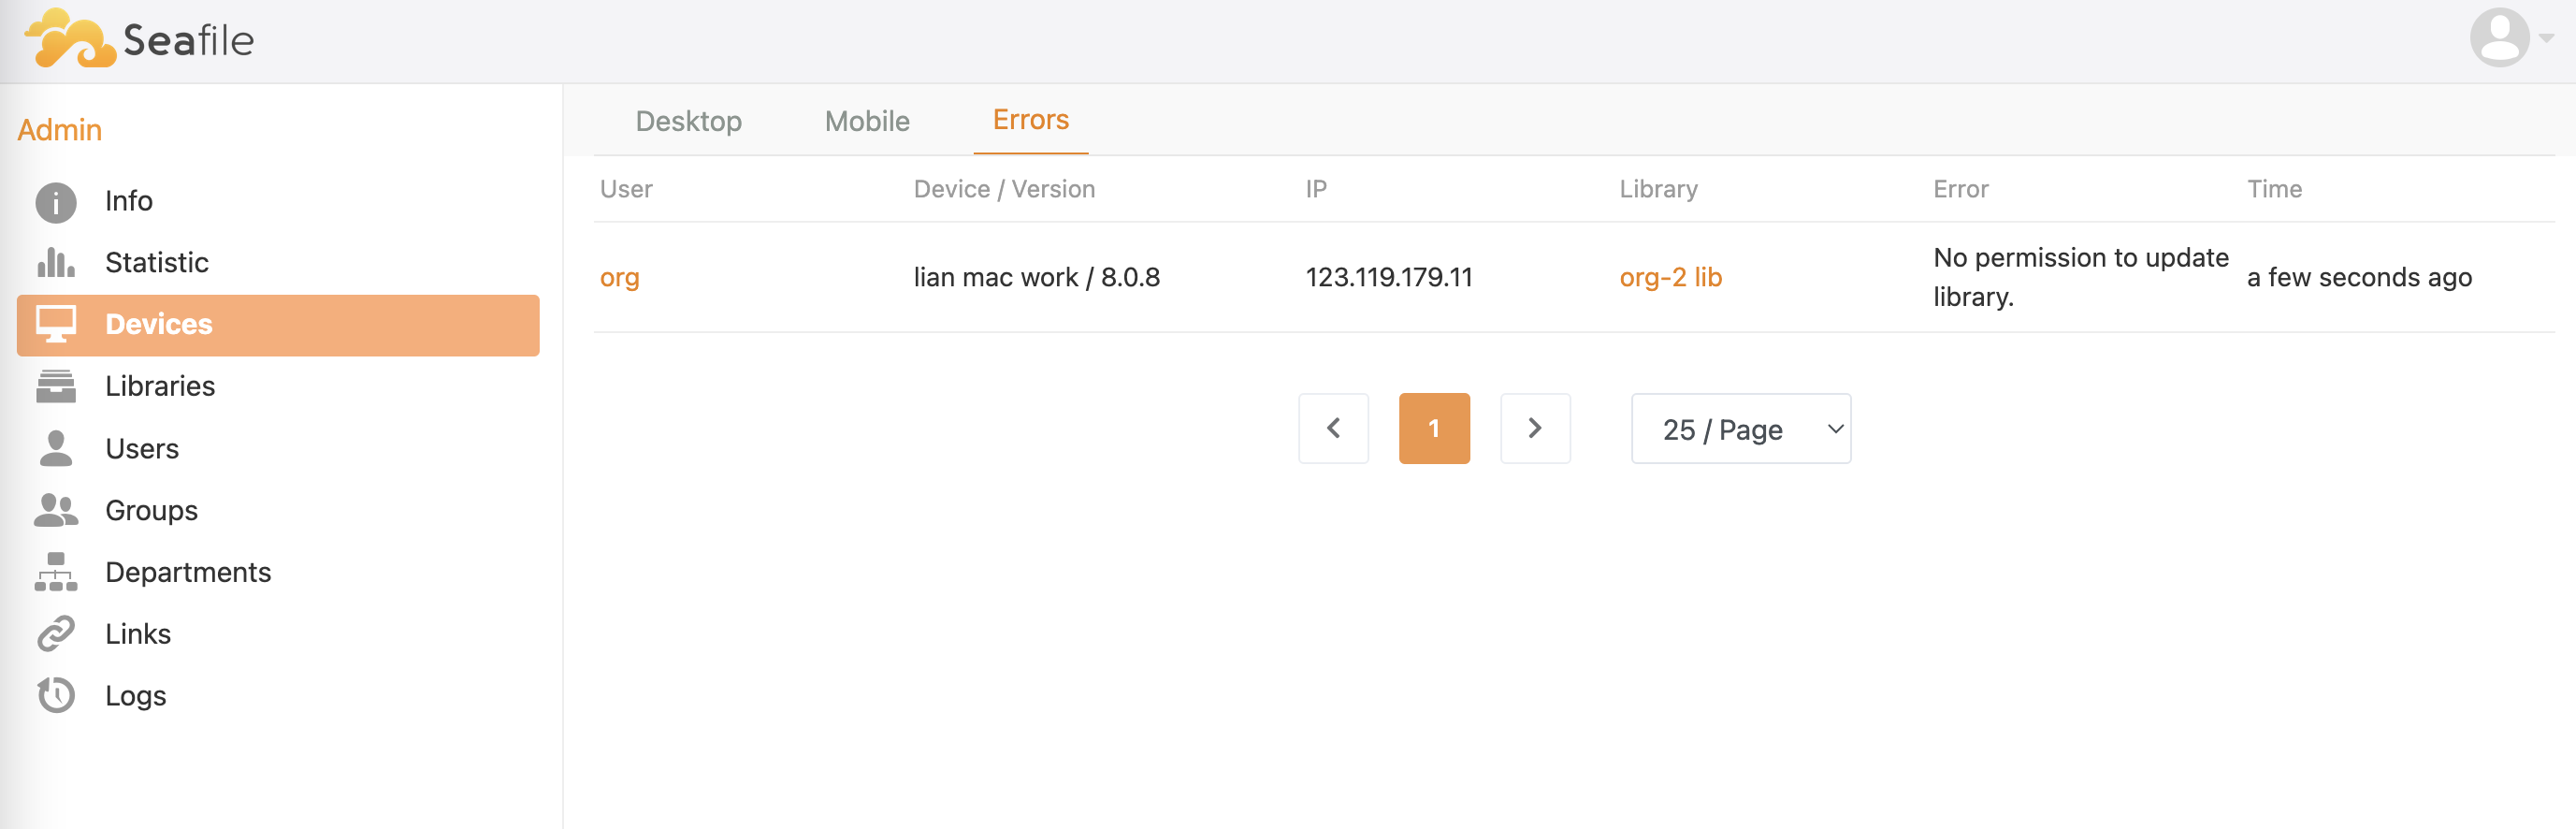Open the user avatar menu
Screen dimensions: 2576x829
(x=2510, y=38)
